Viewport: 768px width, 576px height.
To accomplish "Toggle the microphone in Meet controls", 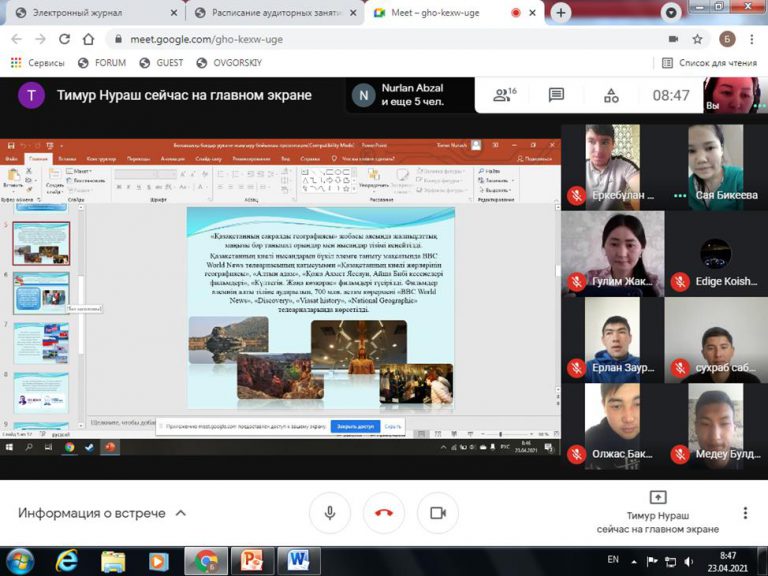I will pos(329,513).
